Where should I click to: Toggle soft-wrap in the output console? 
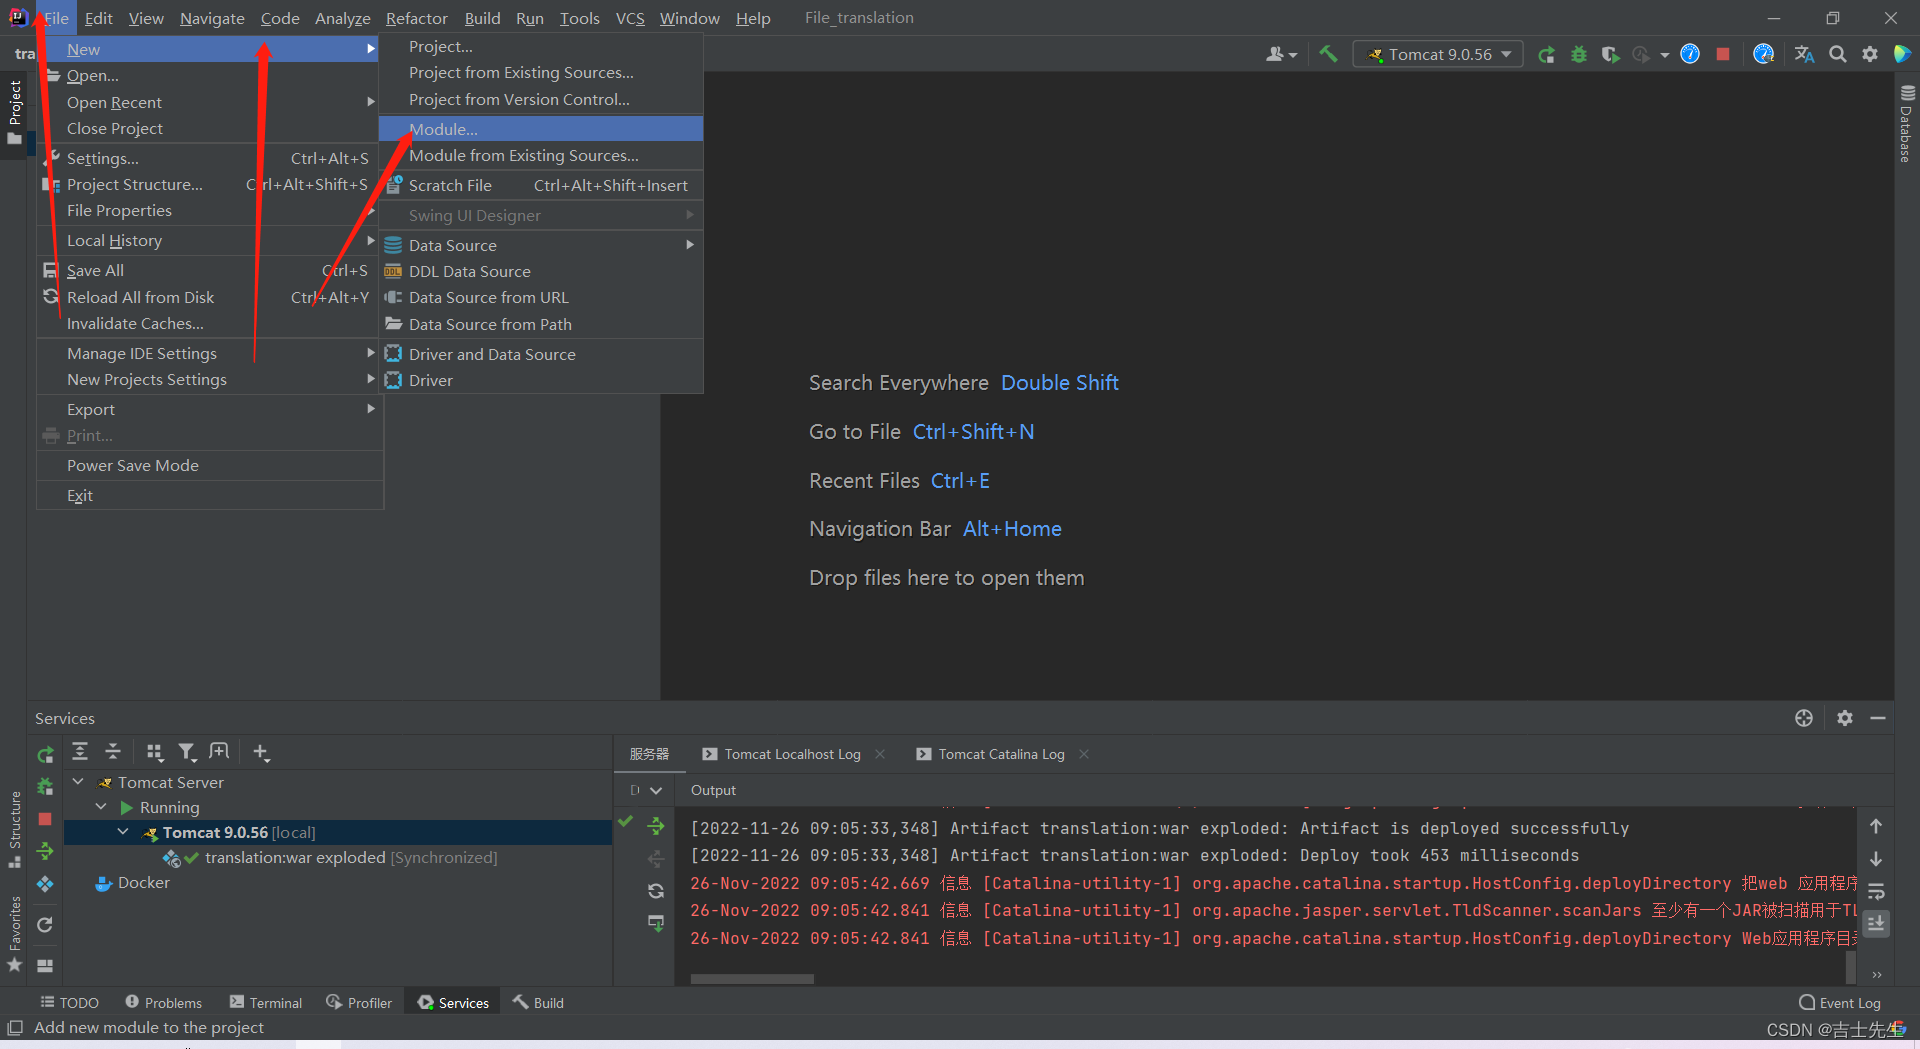click(x=1876, y=891)
